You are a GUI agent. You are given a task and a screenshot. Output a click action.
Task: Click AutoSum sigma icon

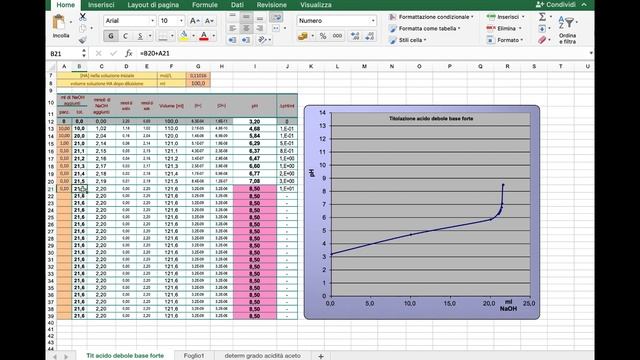pos(542,17)
